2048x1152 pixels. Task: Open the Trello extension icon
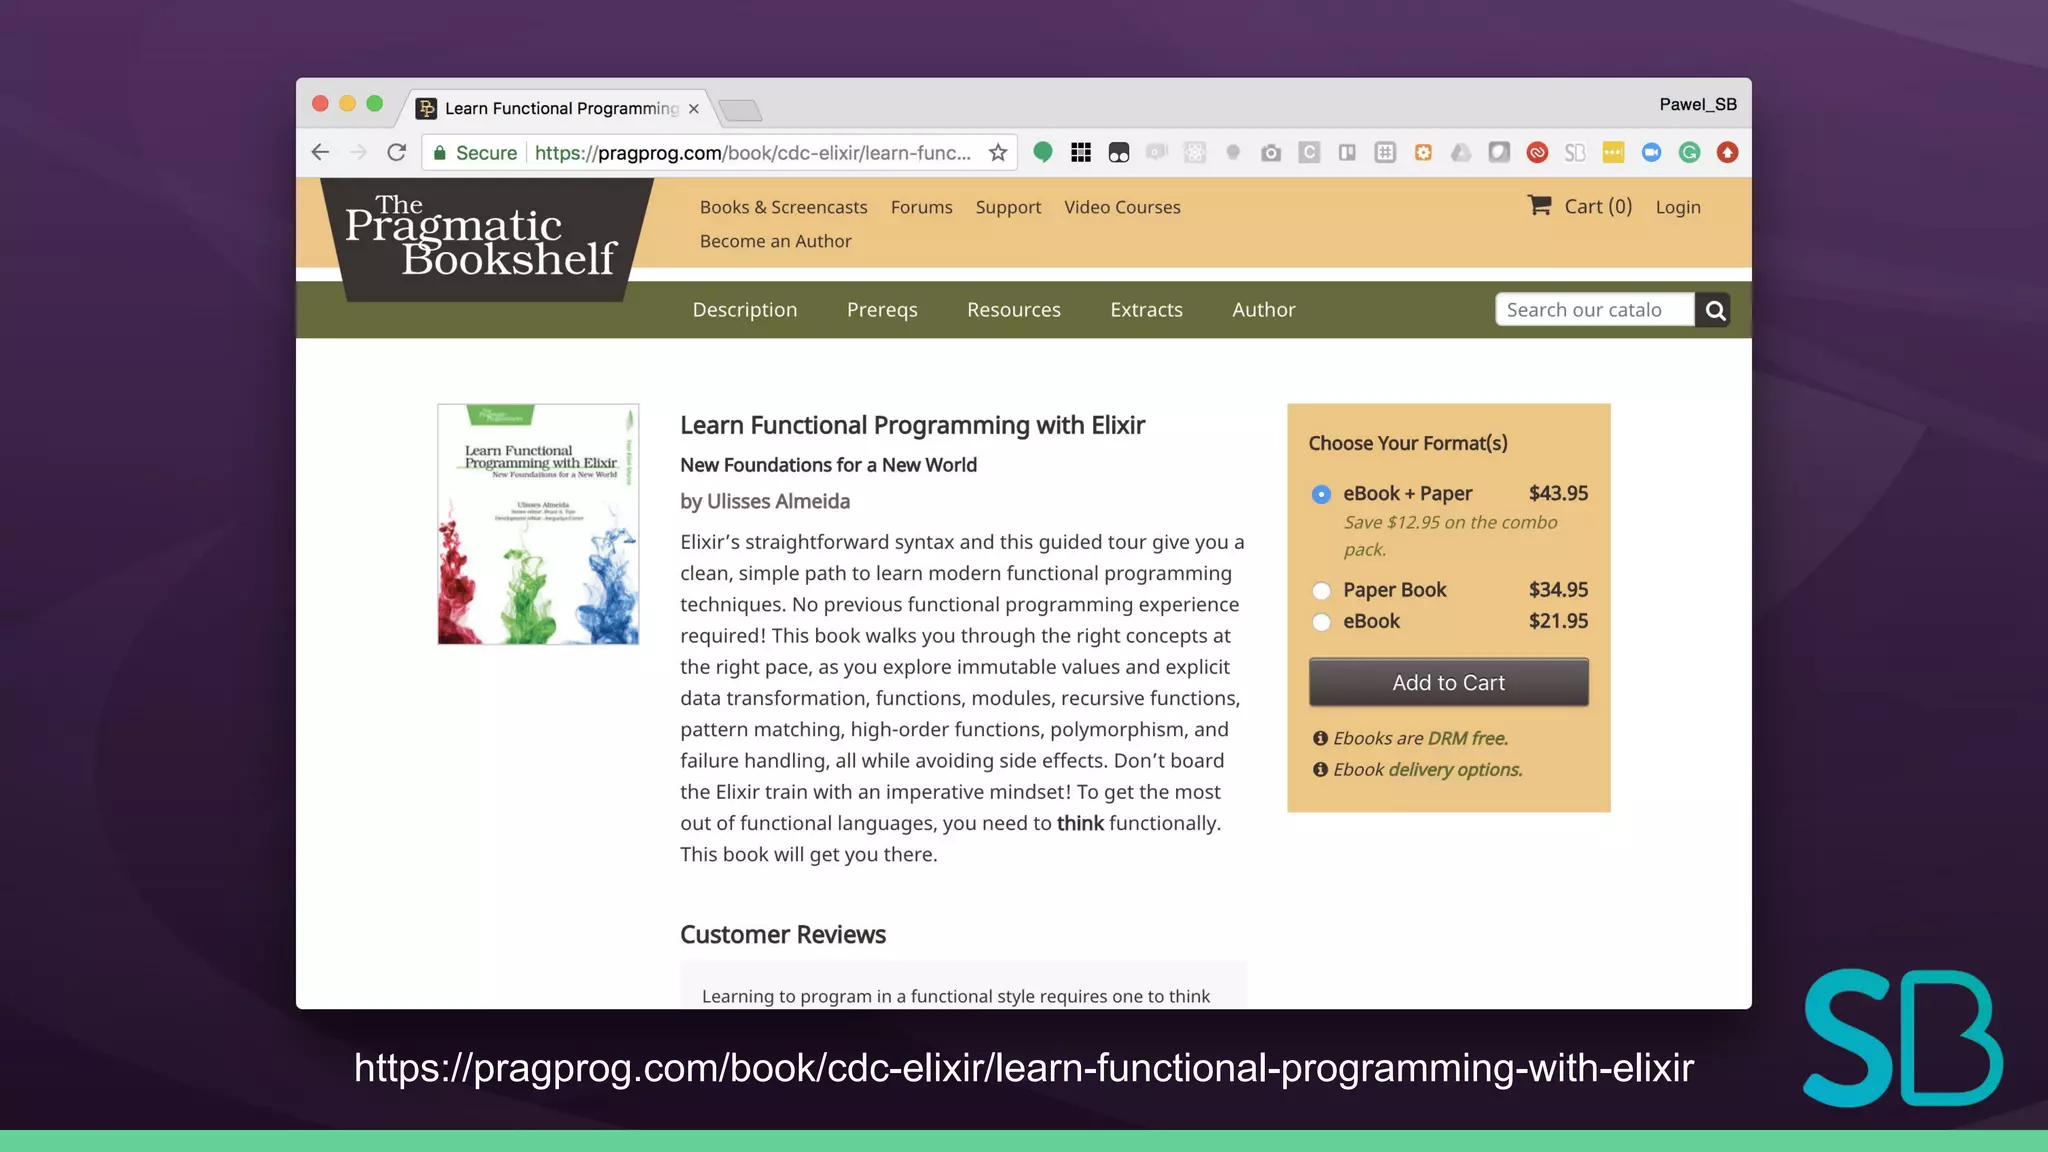click(x=1347, y=152)
